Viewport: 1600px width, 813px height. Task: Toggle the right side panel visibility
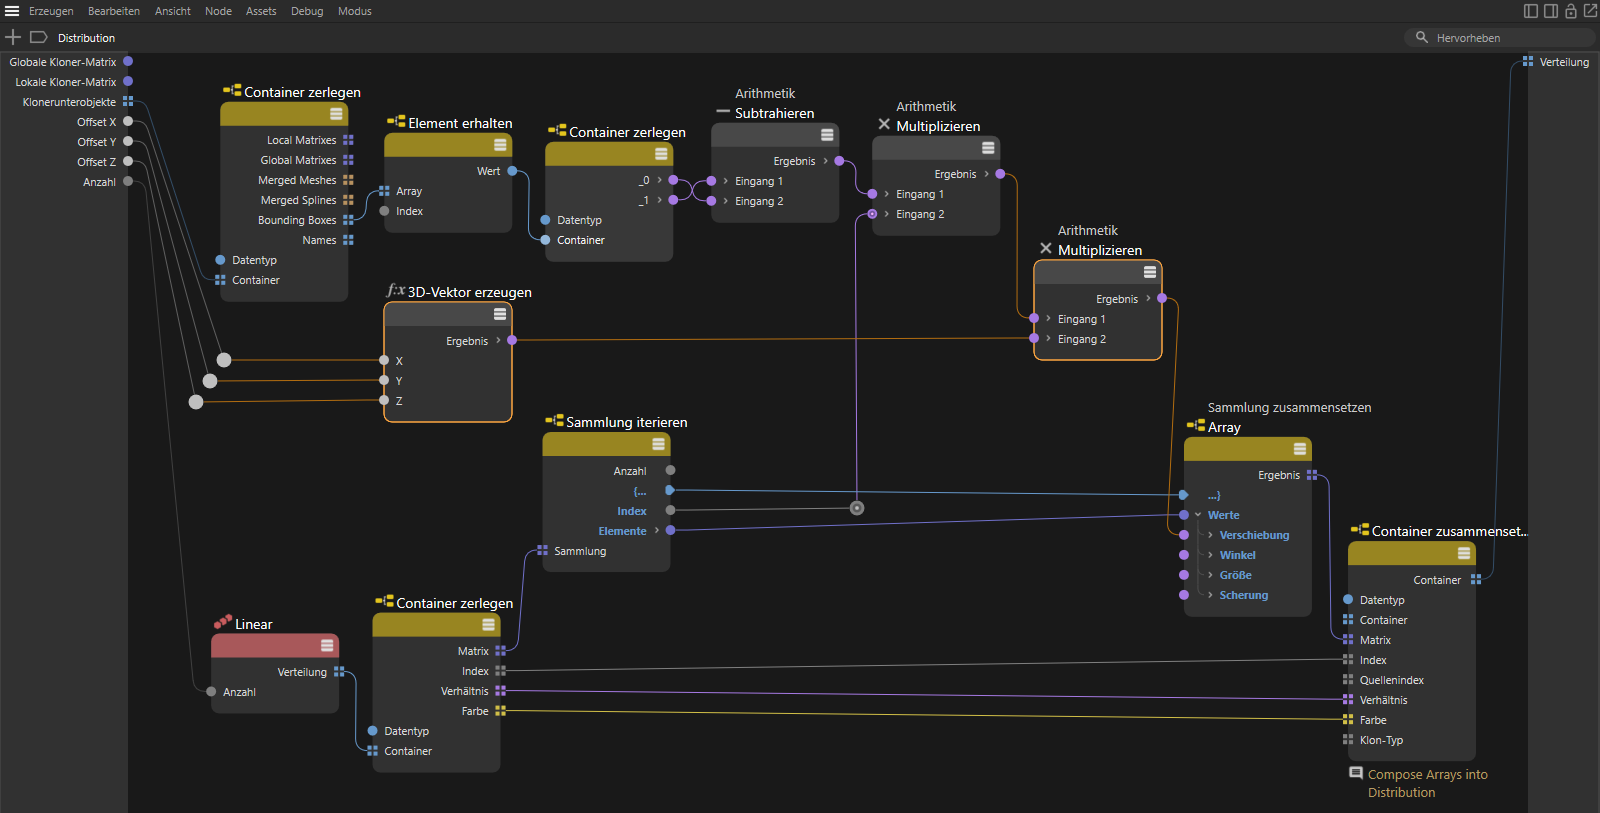[1550, 11]
